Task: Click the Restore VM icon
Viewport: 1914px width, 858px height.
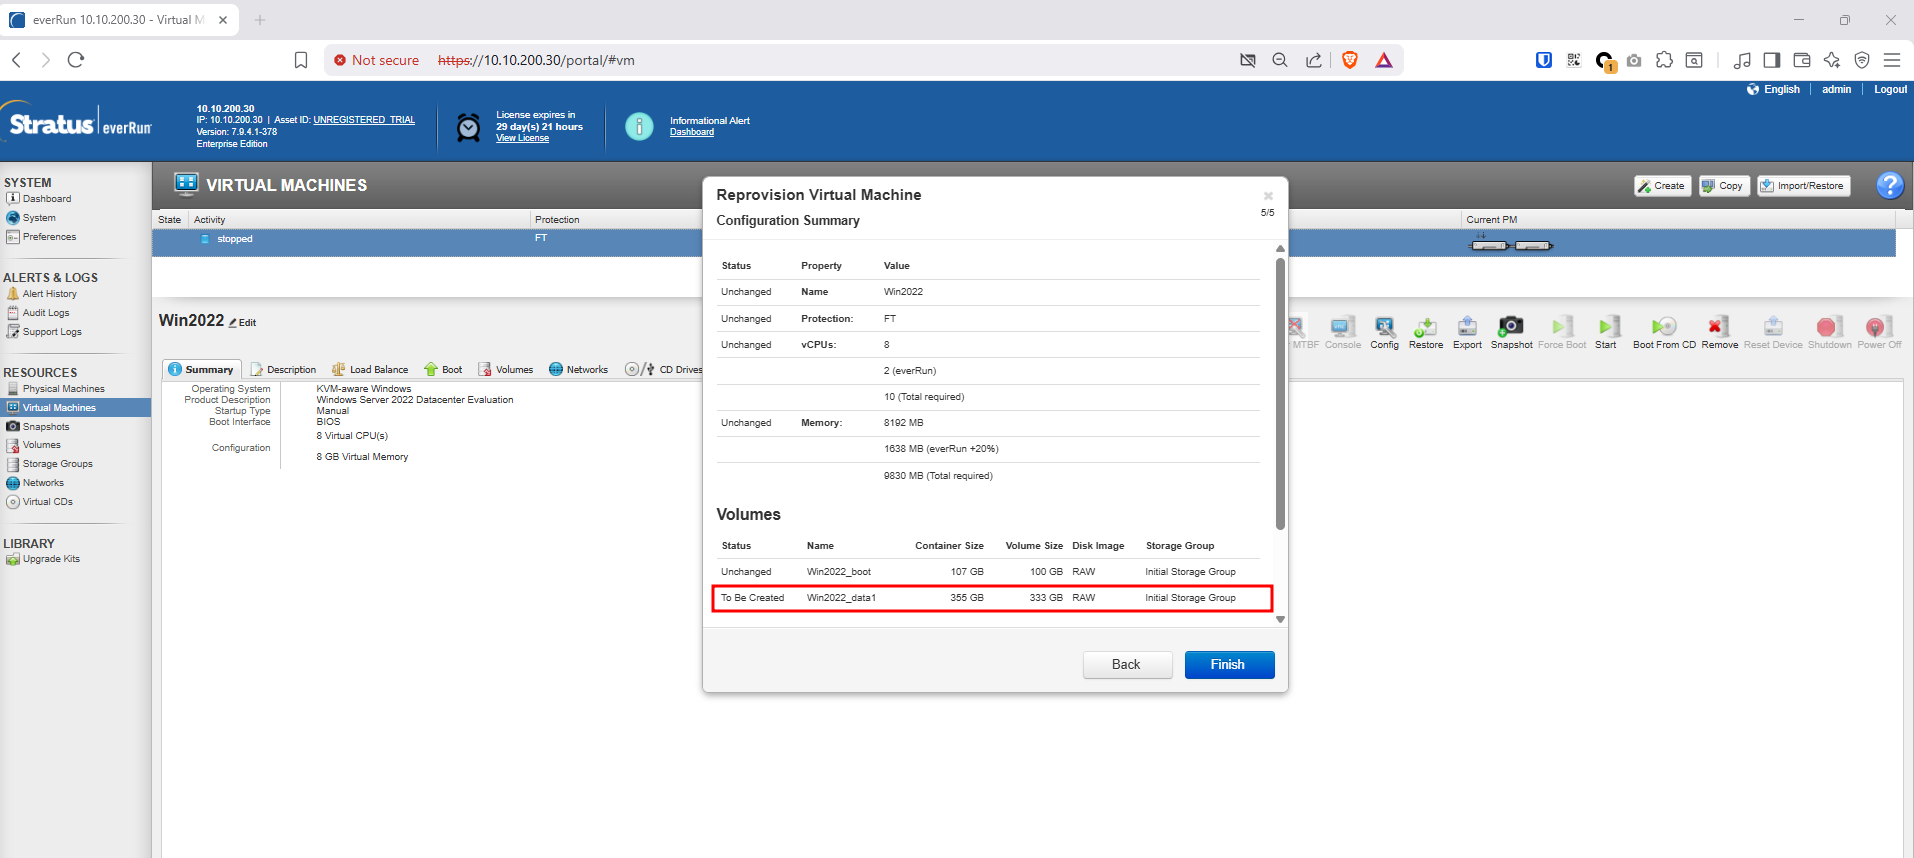Action: point(1425,327)
